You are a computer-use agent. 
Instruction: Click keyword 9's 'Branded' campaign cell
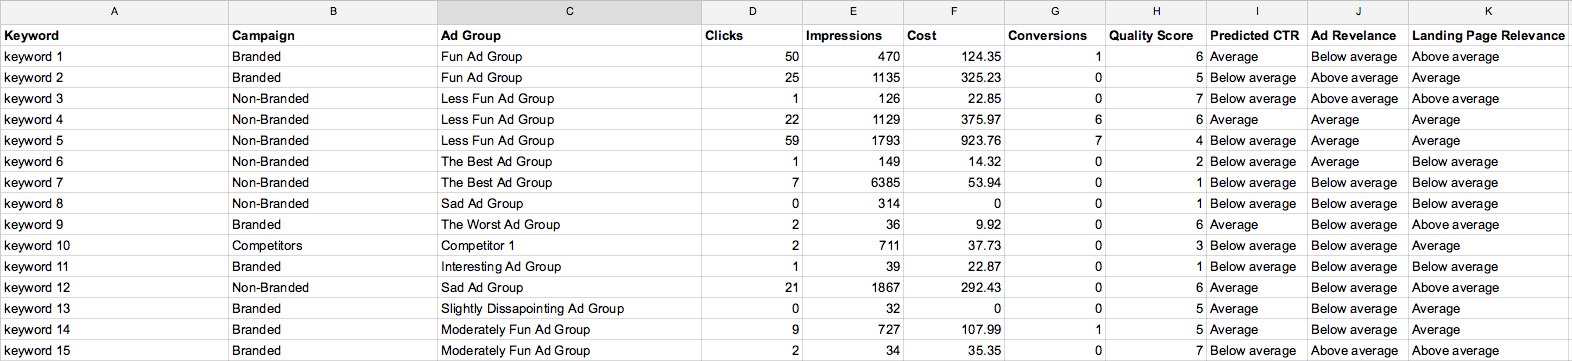(x=333, y=224)
